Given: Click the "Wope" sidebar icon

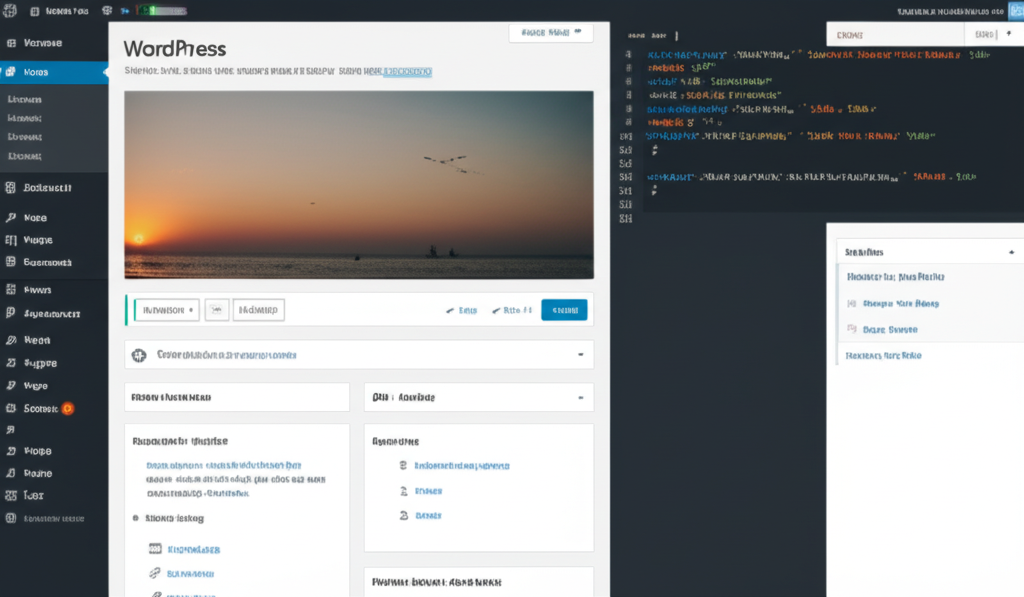Looking at the screenshot, I should [11, 451].
